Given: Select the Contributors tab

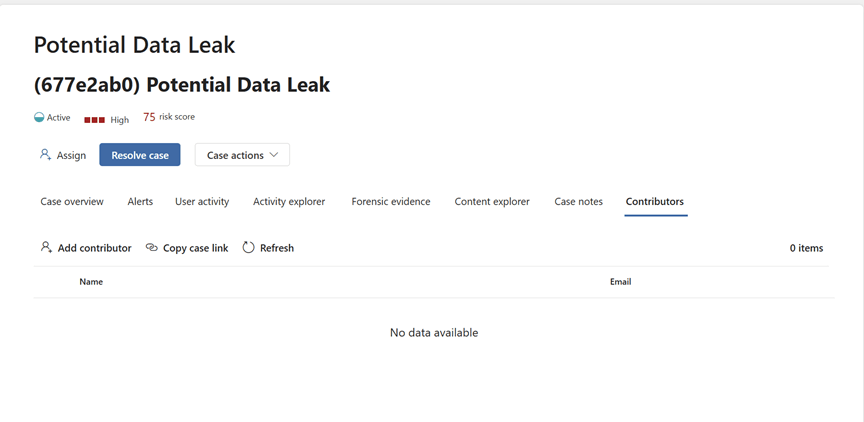Looking at the screenshot, I should (655, 202).
